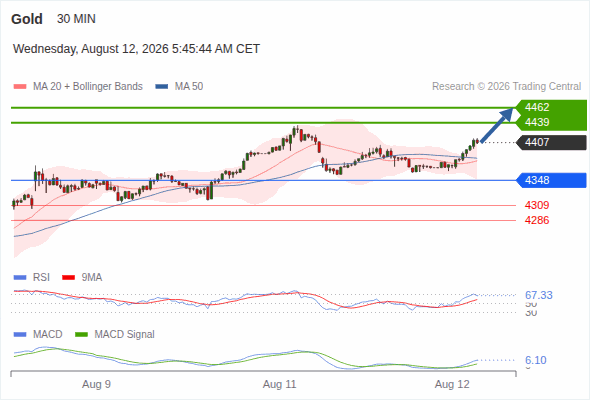Click the MACD value 6.10 label
The image size is (590, 400).
[536, 360]
